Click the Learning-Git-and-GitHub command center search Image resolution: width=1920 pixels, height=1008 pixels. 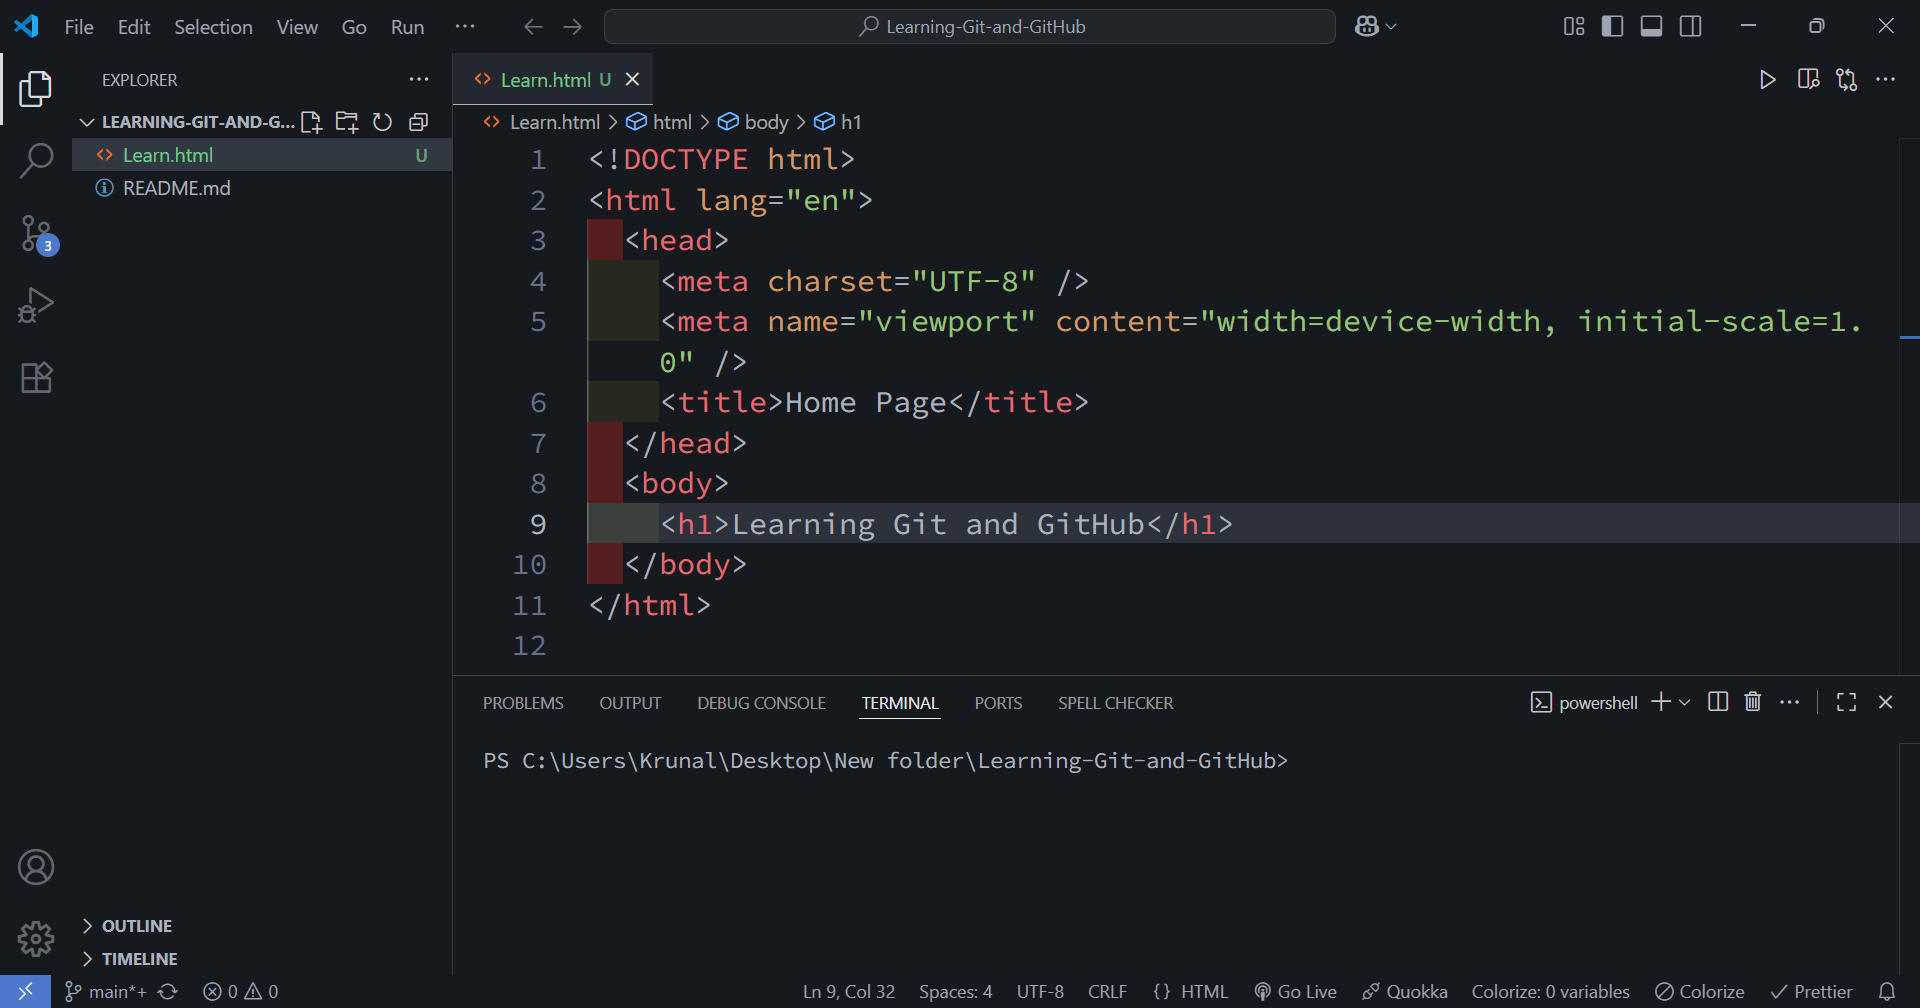click(970, 27)
